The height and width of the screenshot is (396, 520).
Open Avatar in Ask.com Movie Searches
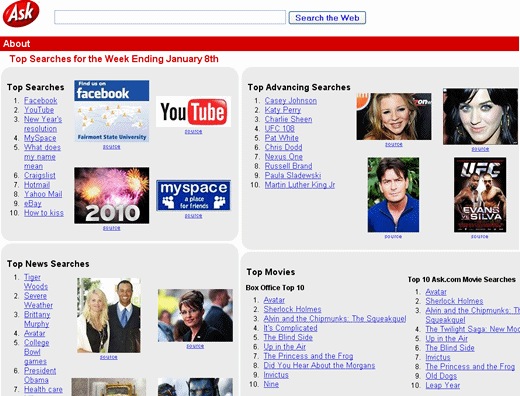tap(436, 291)
